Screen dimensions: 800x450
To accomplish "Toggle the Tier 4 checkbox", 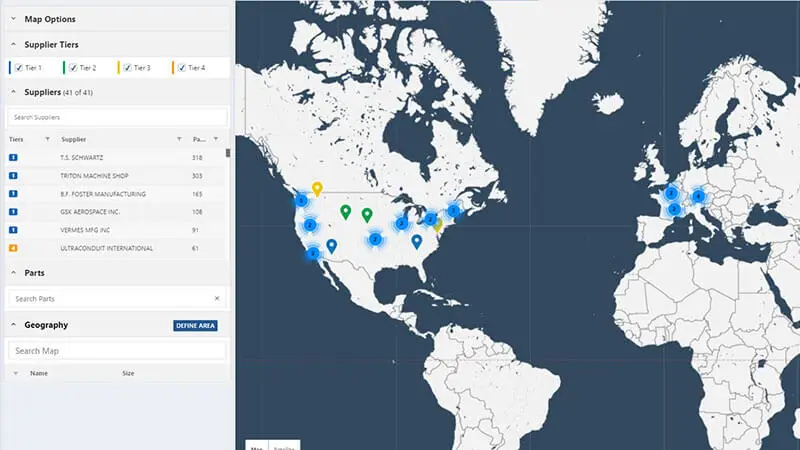I will [x=182, y=67].
